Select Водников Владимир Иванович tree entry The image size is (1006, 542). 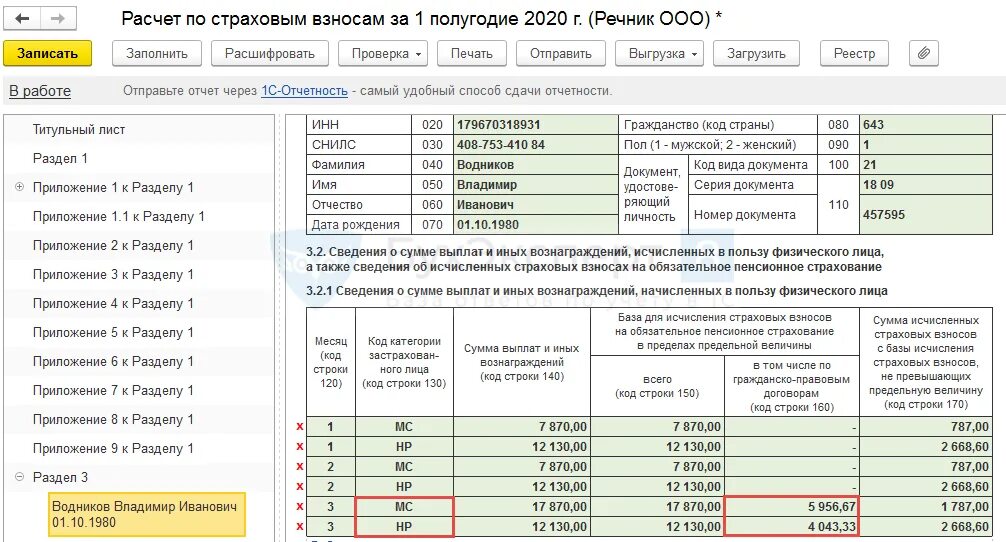[x=147, y=514]
